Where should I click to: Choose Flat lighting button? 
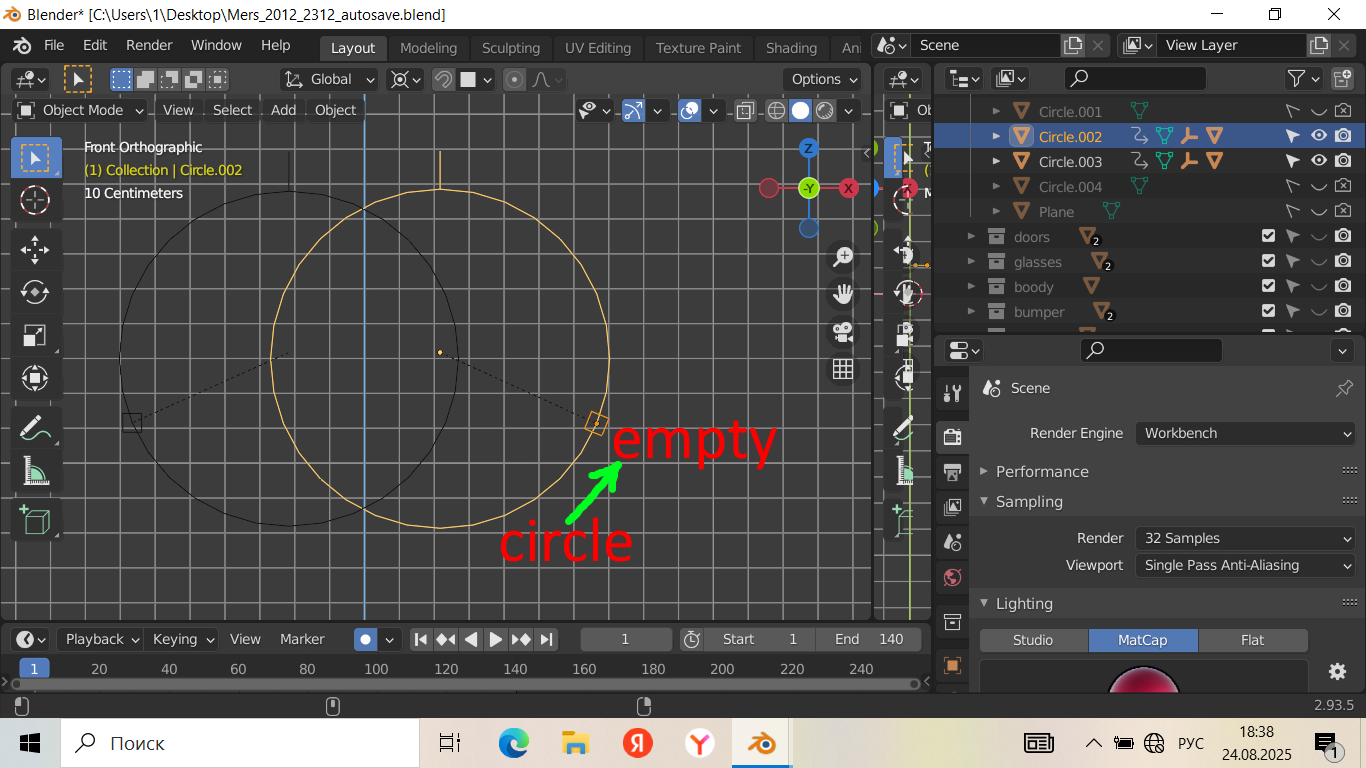click(1252, 640)
